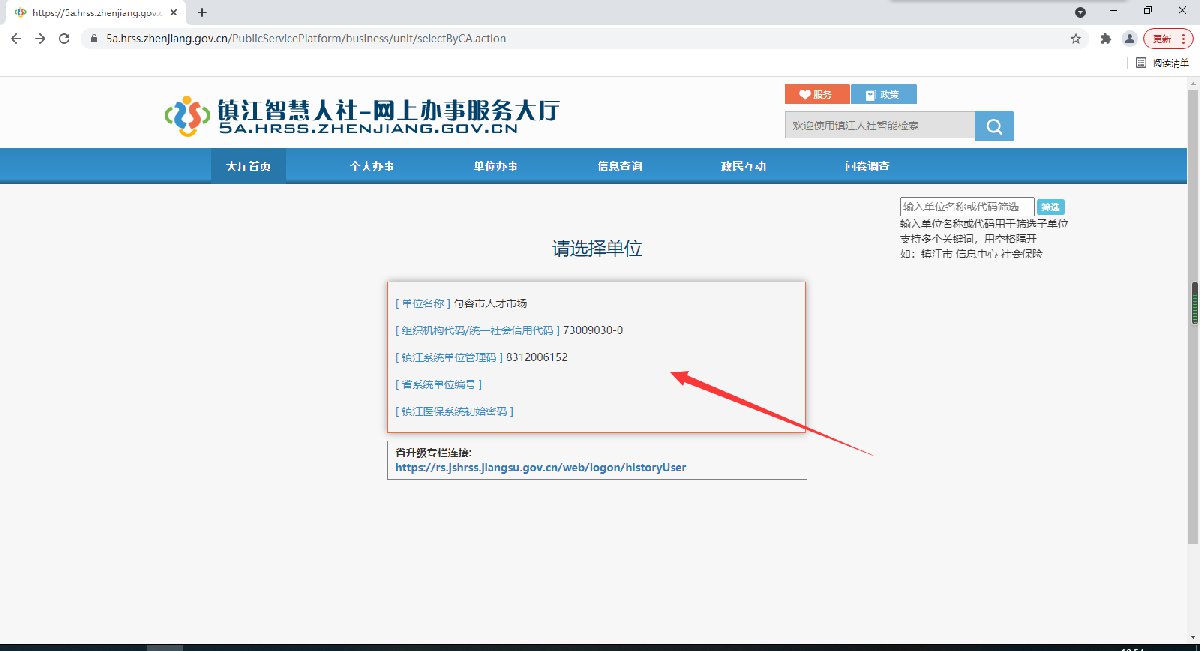Open the 阅读清单 reading list
Screen dimensions: 1200x651
pos(1162,62)
